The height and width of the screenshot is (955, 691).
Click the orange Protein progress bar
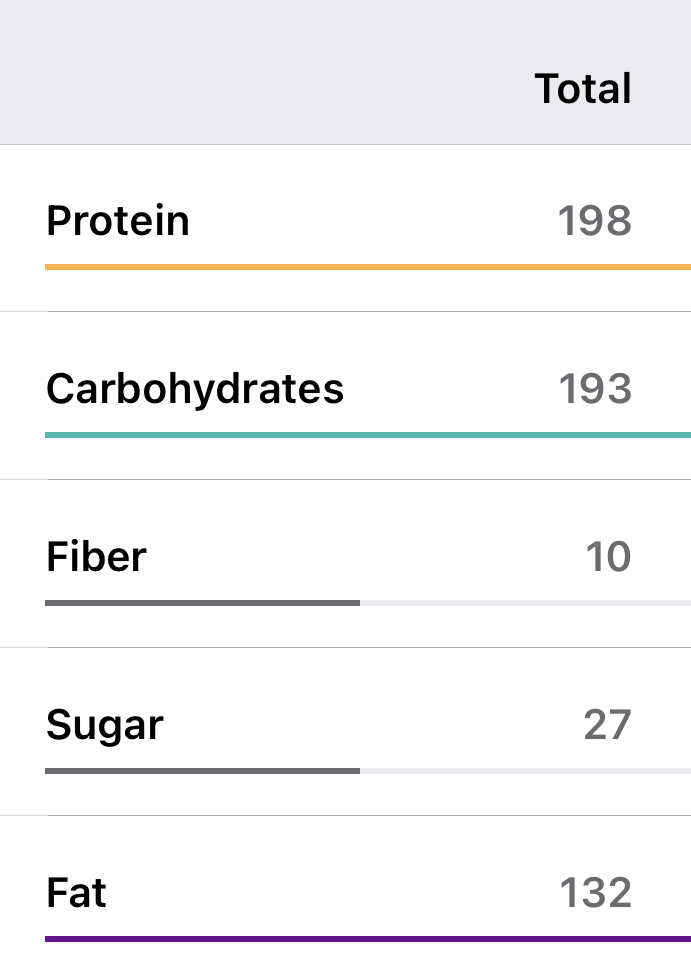[x=367, y=267]
